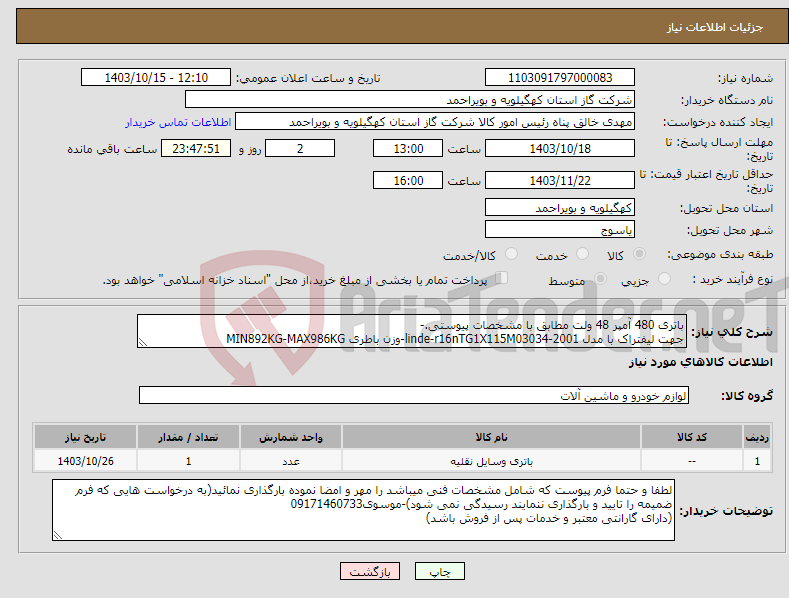Click the ایجاد کننده درخواست field

click(x=435, y=121)
